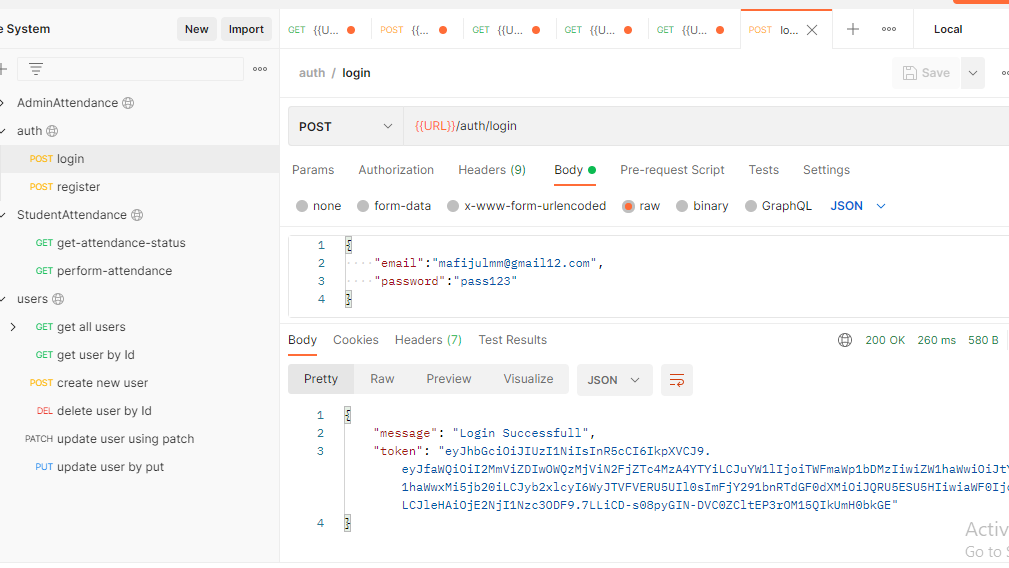Viewport: 1009px width, 568px height.
Task: Open sidebar three-dots options menu
Action: [260, 69]
